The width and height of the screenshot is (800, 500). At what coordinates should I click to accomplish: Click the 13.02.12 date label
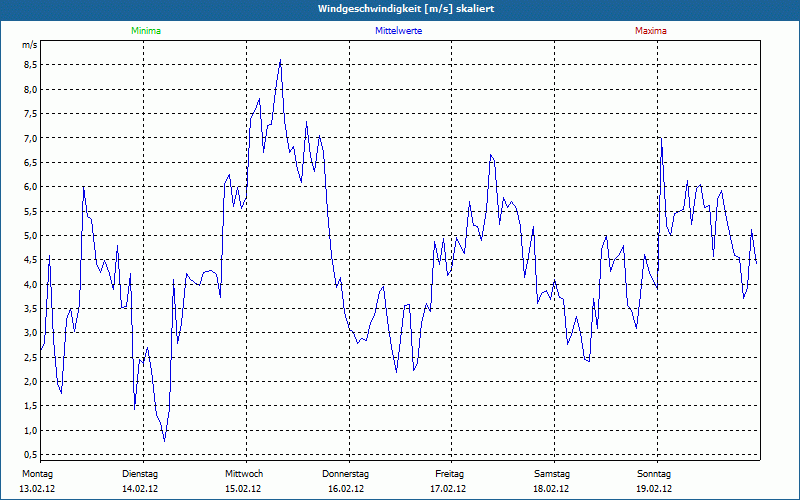coord(37,489)
